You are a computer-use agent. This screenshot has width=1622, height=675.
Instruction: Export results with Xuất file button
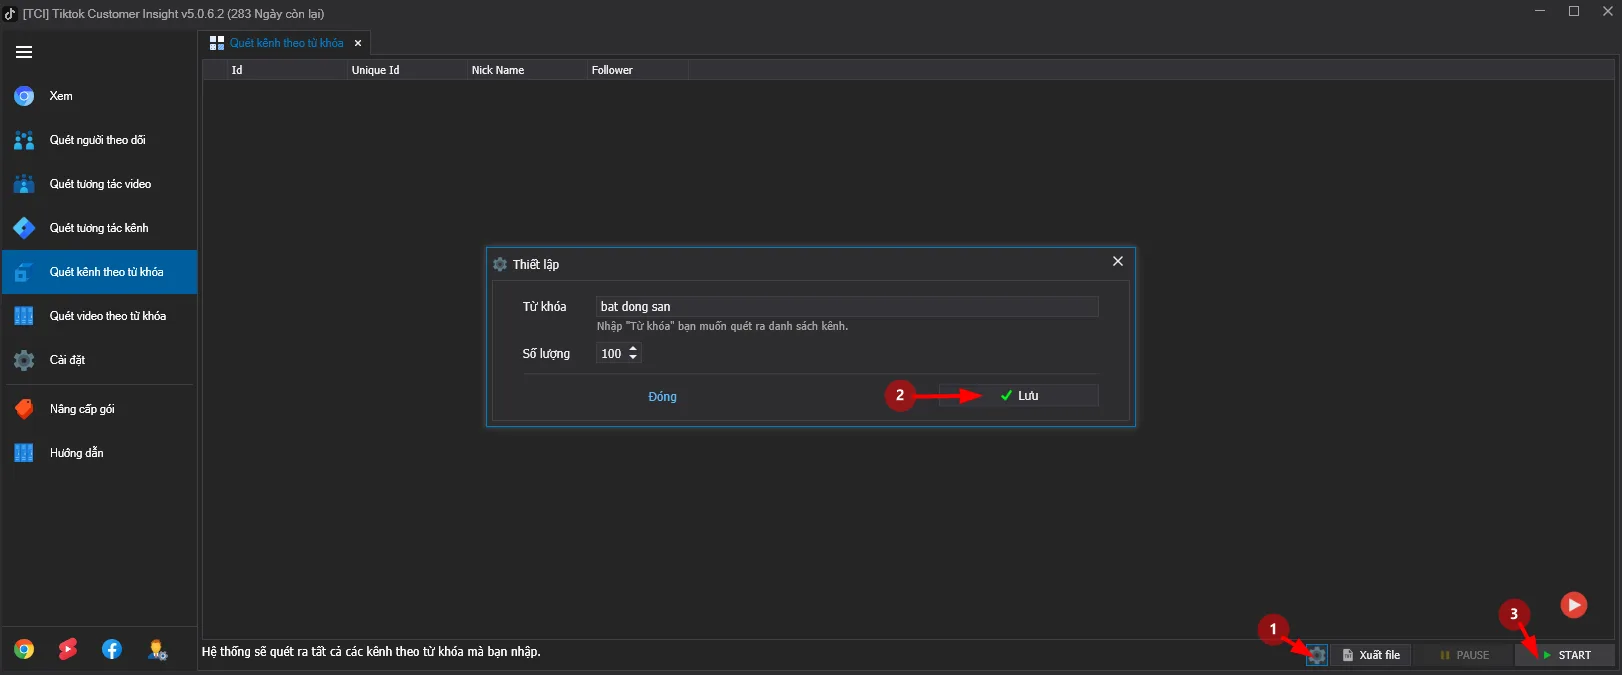pyautogui.click(x=1371, y=655)
